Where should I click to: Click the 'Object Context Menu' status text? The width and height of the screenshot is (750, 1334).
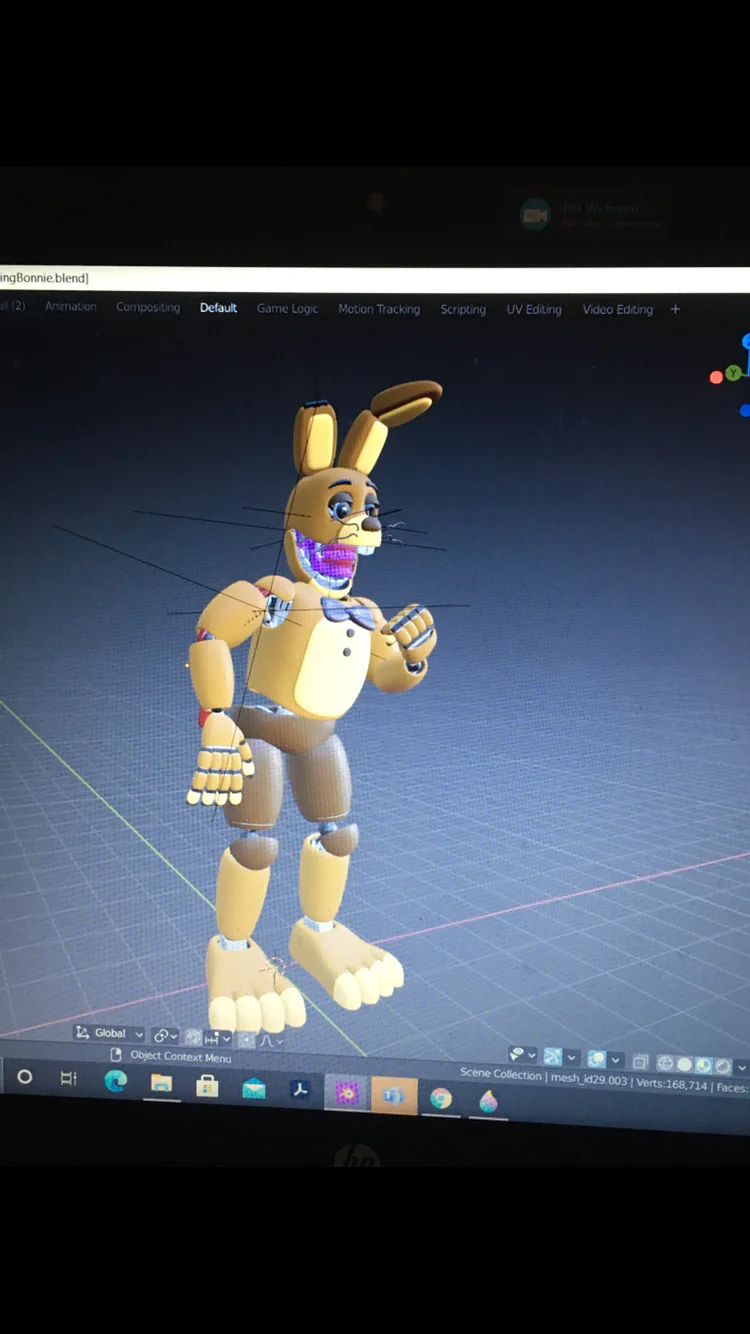click(x=181, y=1056)
